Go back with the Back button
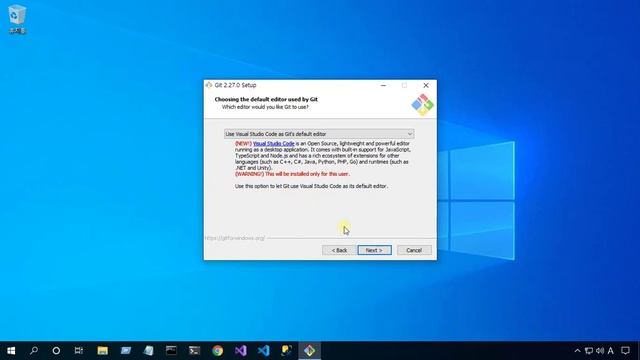640x360 pixels. (x=339, y=250)
